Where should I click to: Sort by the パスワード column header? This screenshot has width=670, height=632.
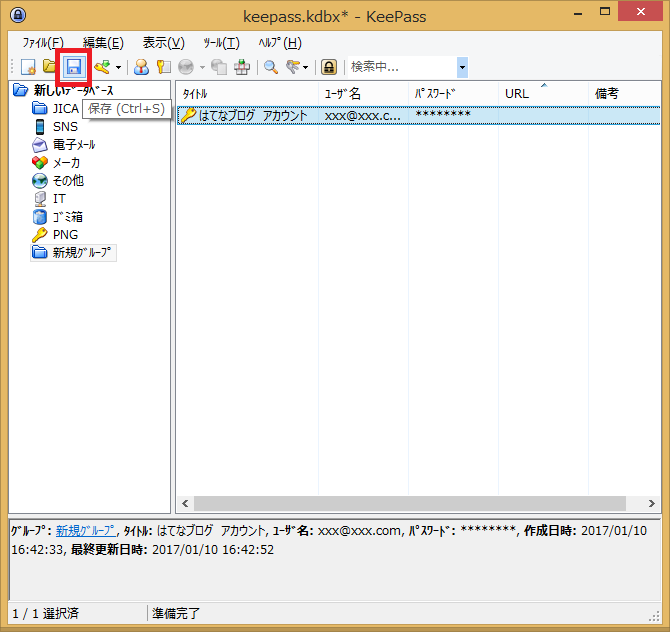point(454,94)
